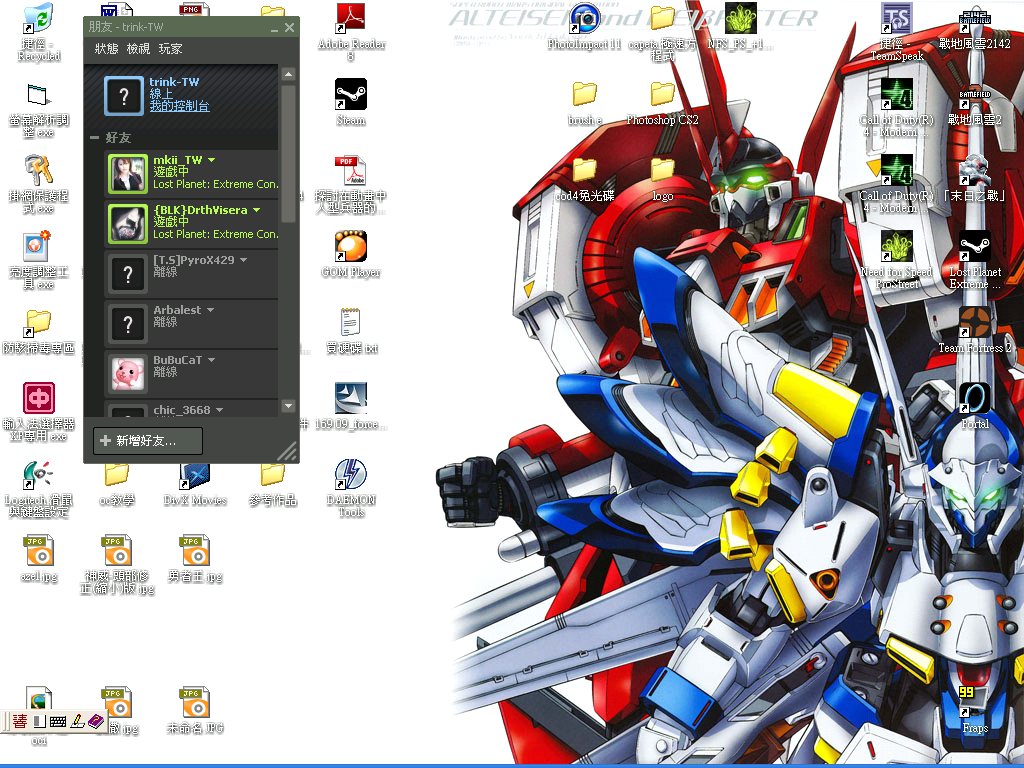This screenshot has height=768, width=1024.
Task: Open the 我的控制台 link
Action: coord(179,106)
